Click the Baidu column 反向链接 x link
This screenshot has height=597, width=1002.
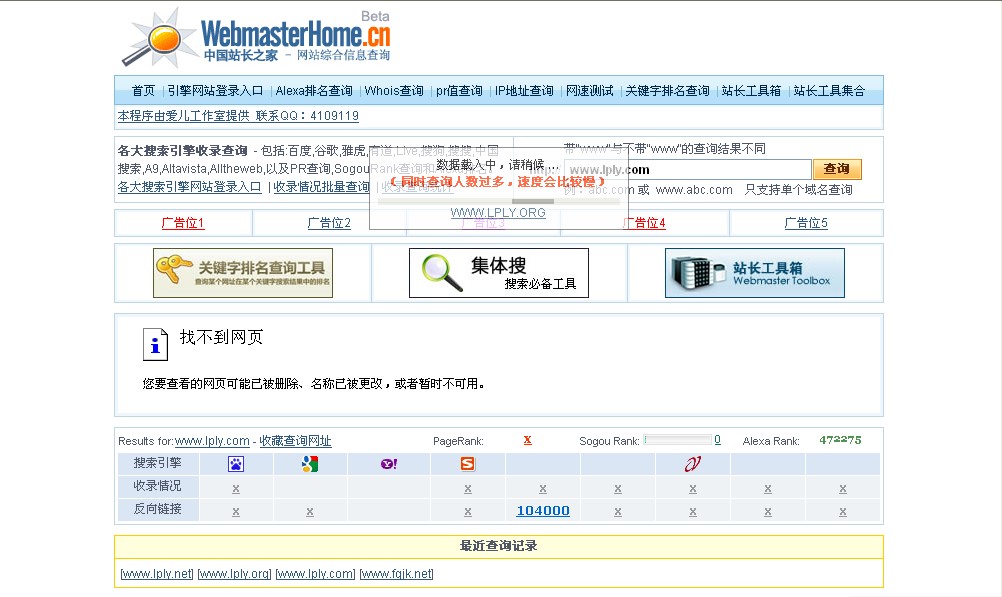tap(236, 512)
